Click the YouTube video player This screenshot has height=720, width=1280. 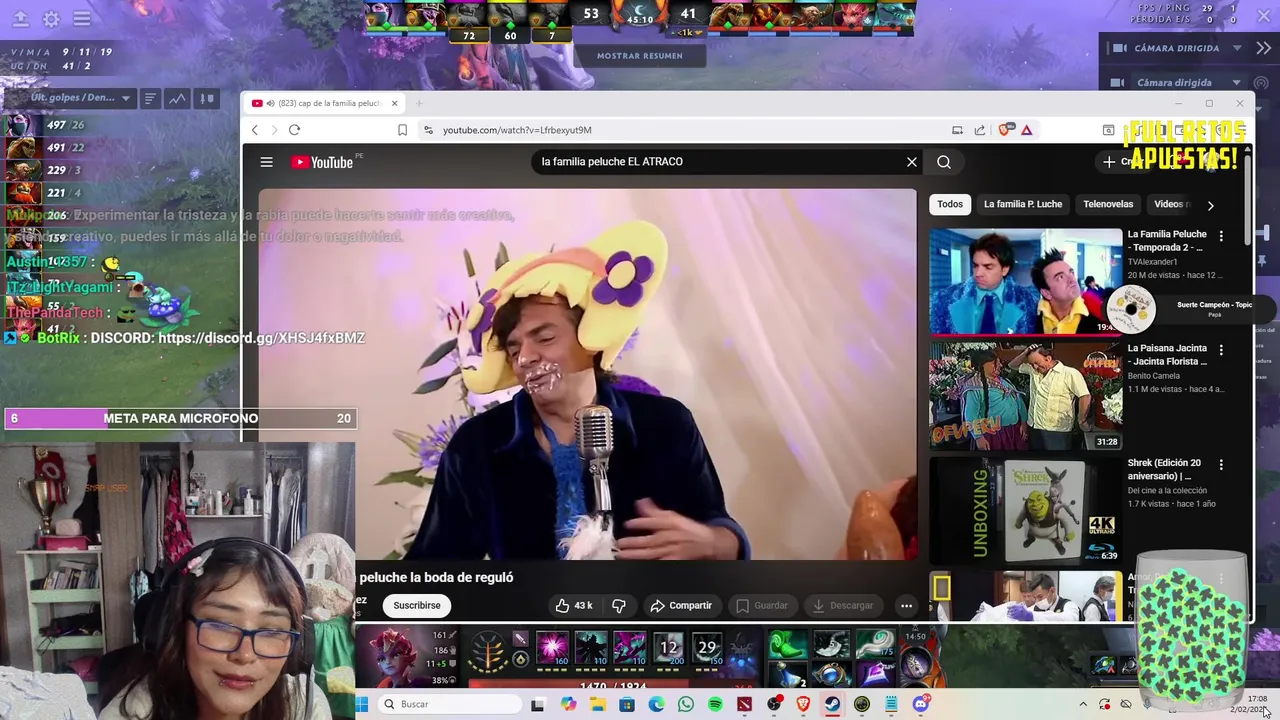click(x=588, y=375)
